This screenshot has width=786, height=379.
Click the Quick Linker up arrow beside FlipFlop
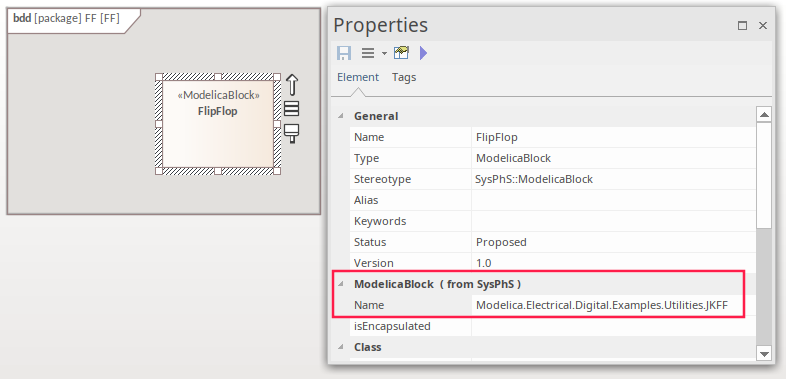tap(292, 85)
